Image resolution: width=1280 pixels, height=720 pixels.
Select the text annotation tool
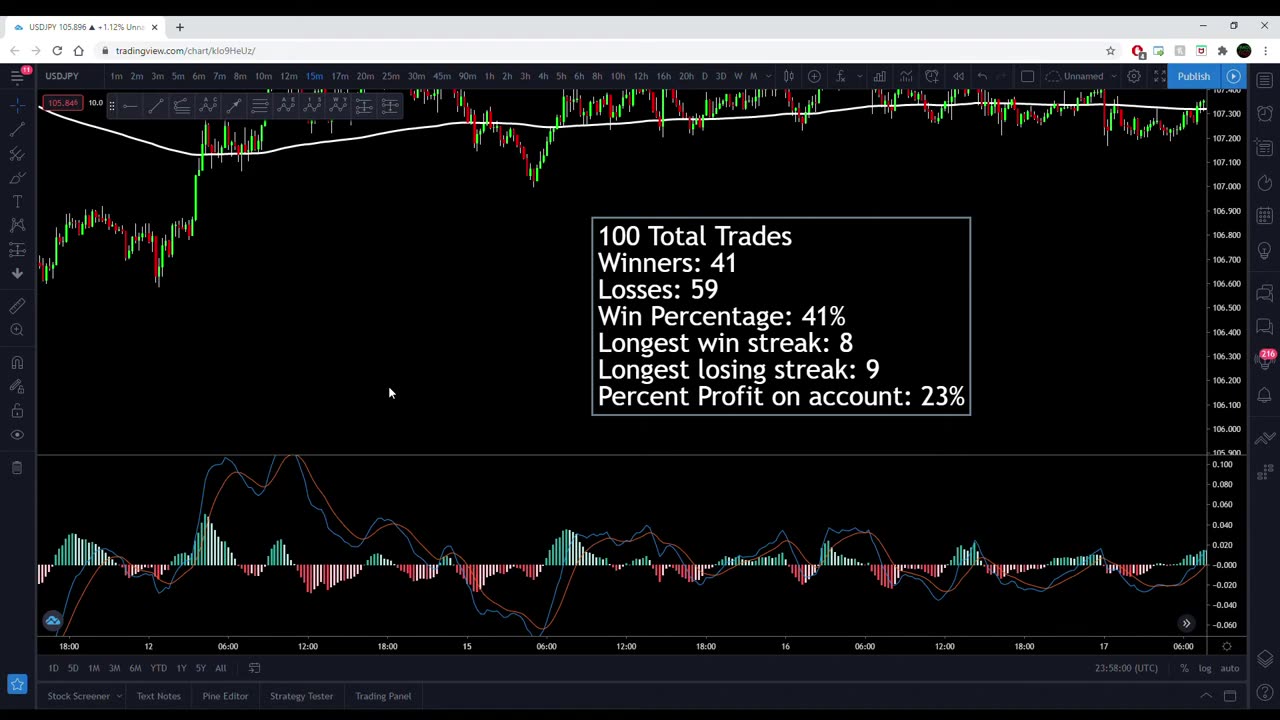pos(17,202)
